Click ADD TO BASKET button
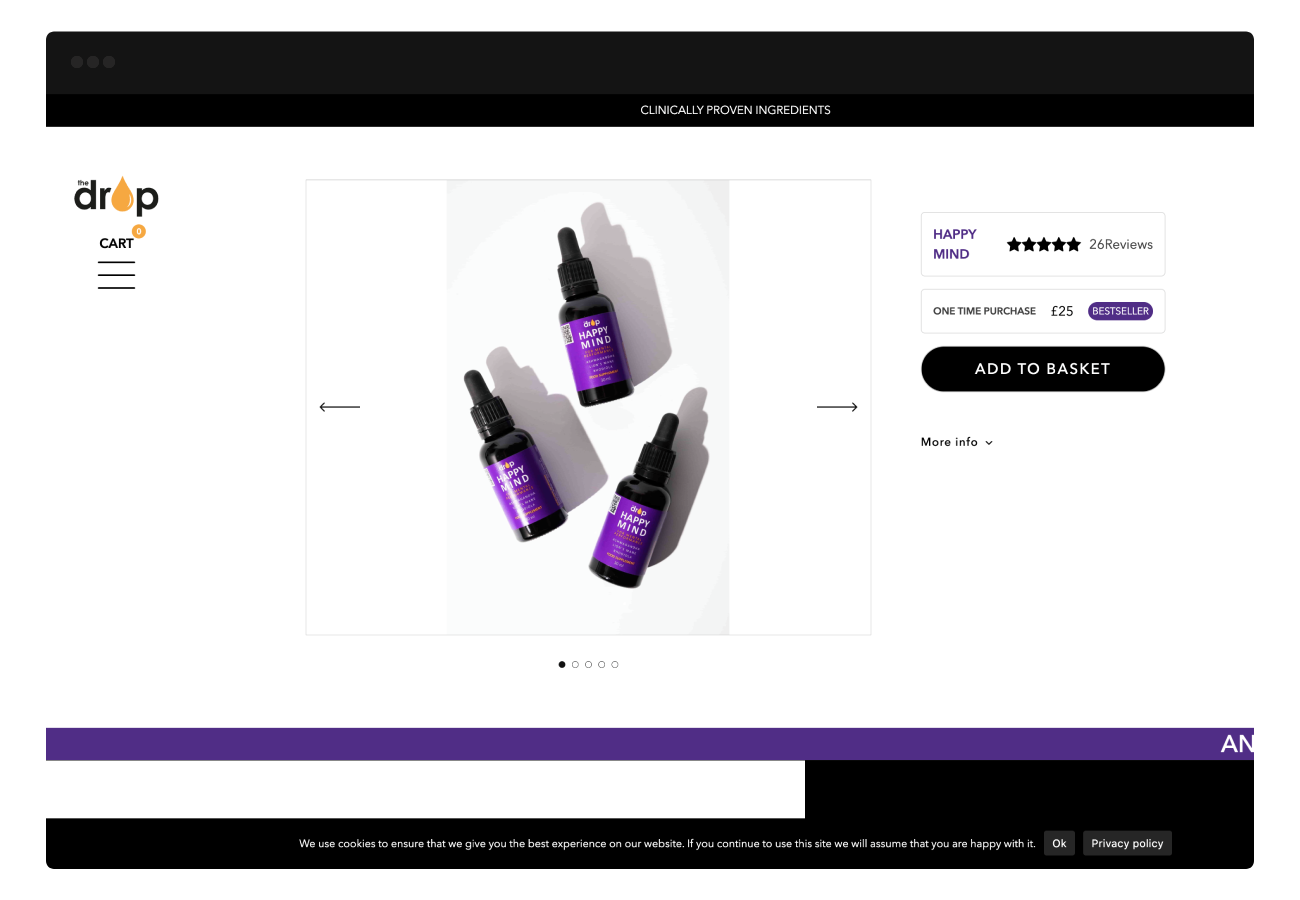This screenshot has height=900, width=1300. [x=1043, y=369]
